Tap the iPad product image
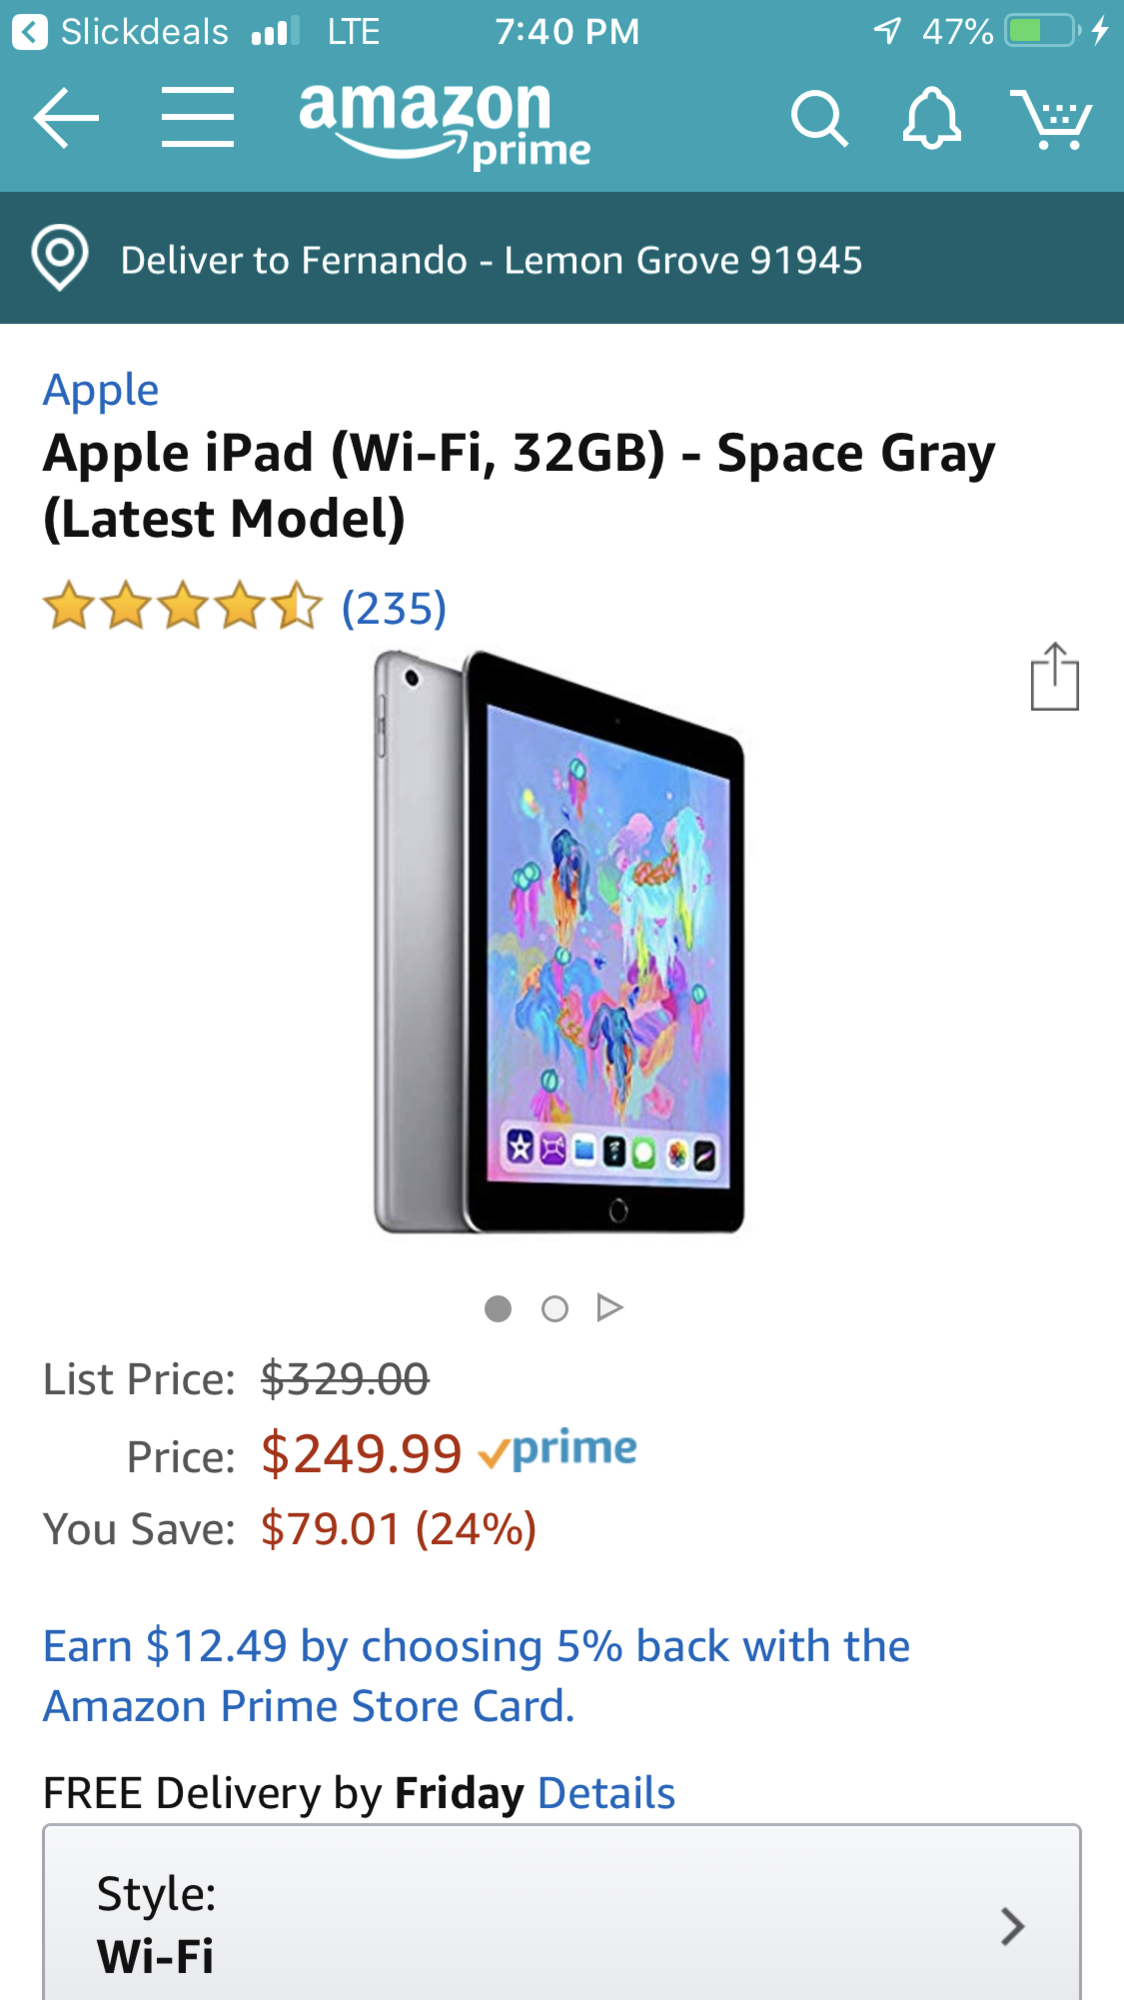Viewport: 1124px width, 2000px height. 560,940
